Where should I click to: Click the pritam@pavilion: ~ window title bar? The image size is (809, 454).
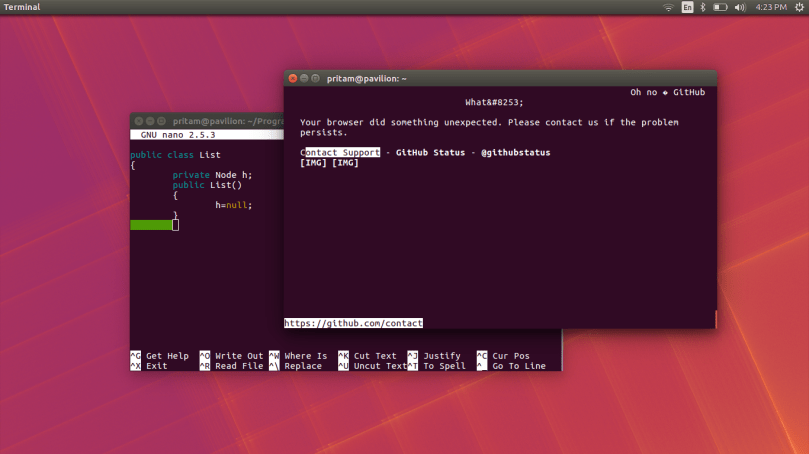[x=500, y=78]
